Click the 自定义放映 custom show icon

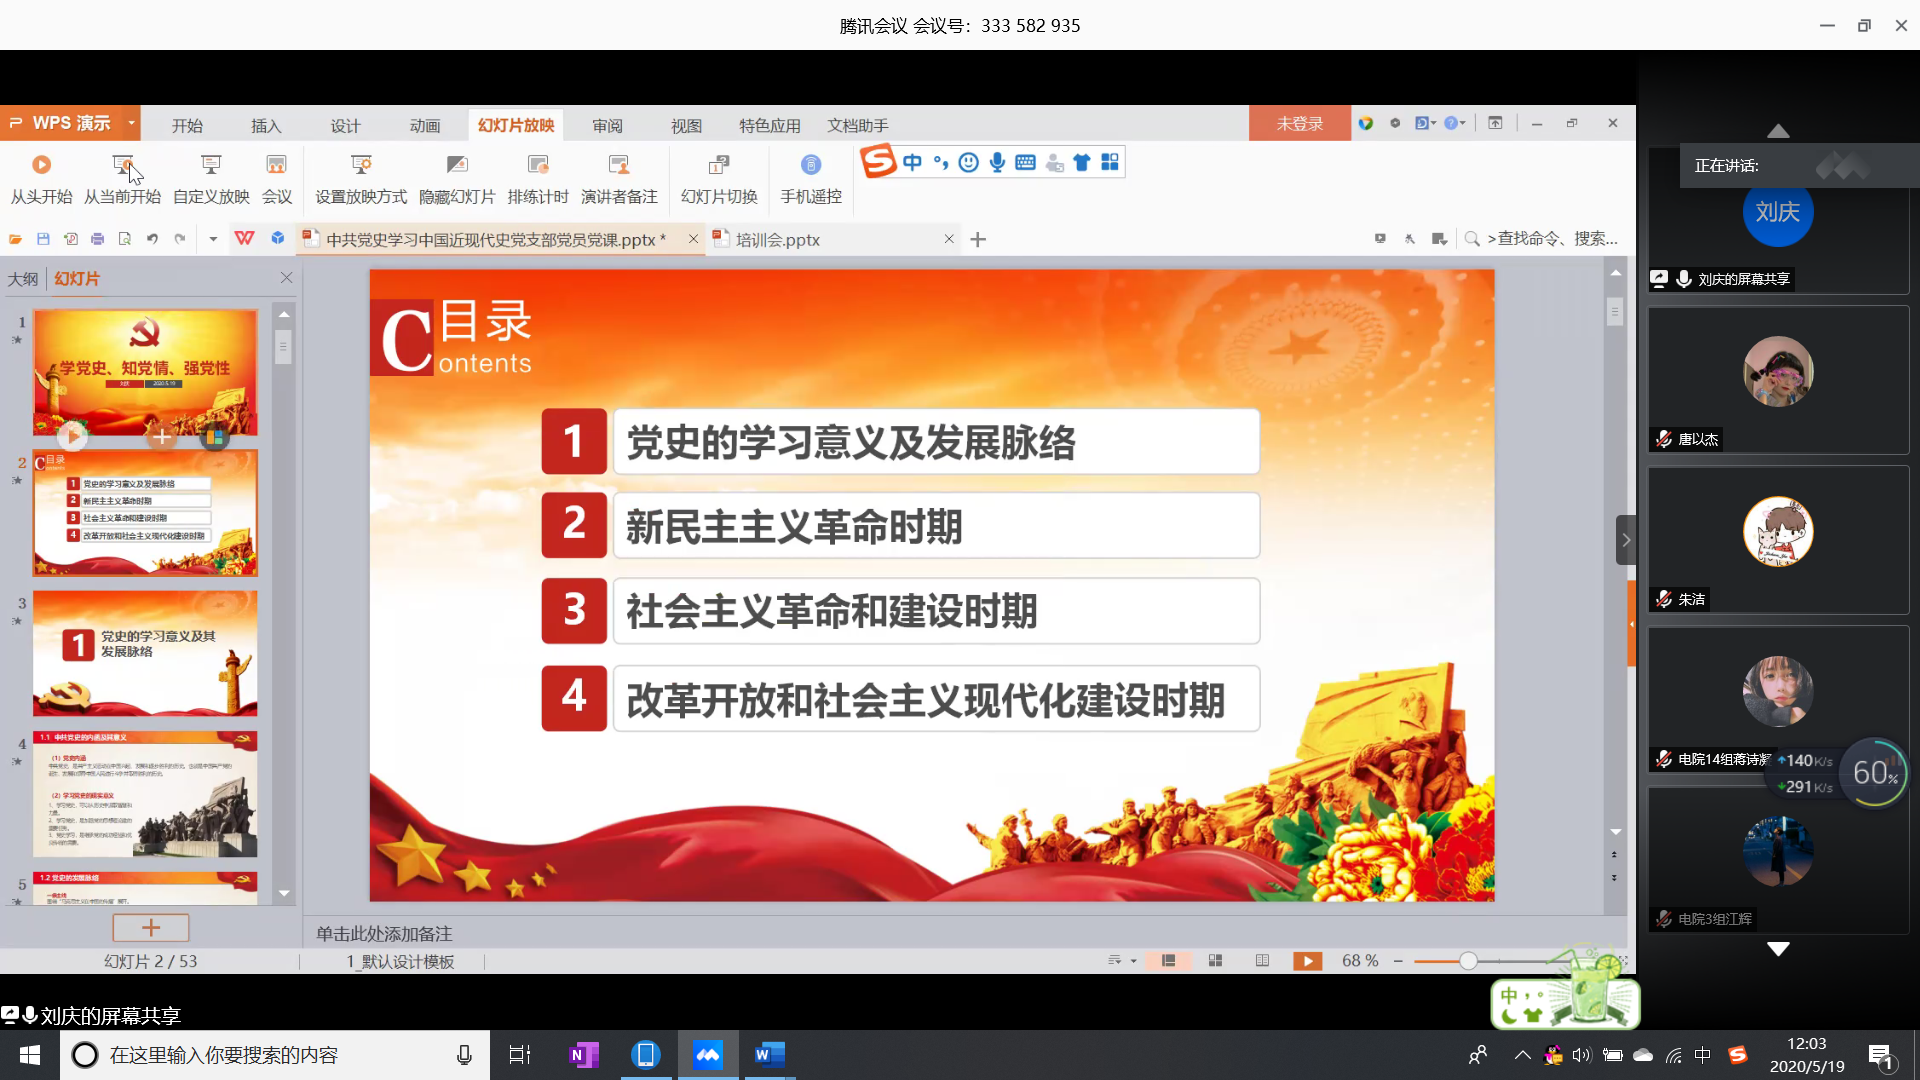coord(211,165)
